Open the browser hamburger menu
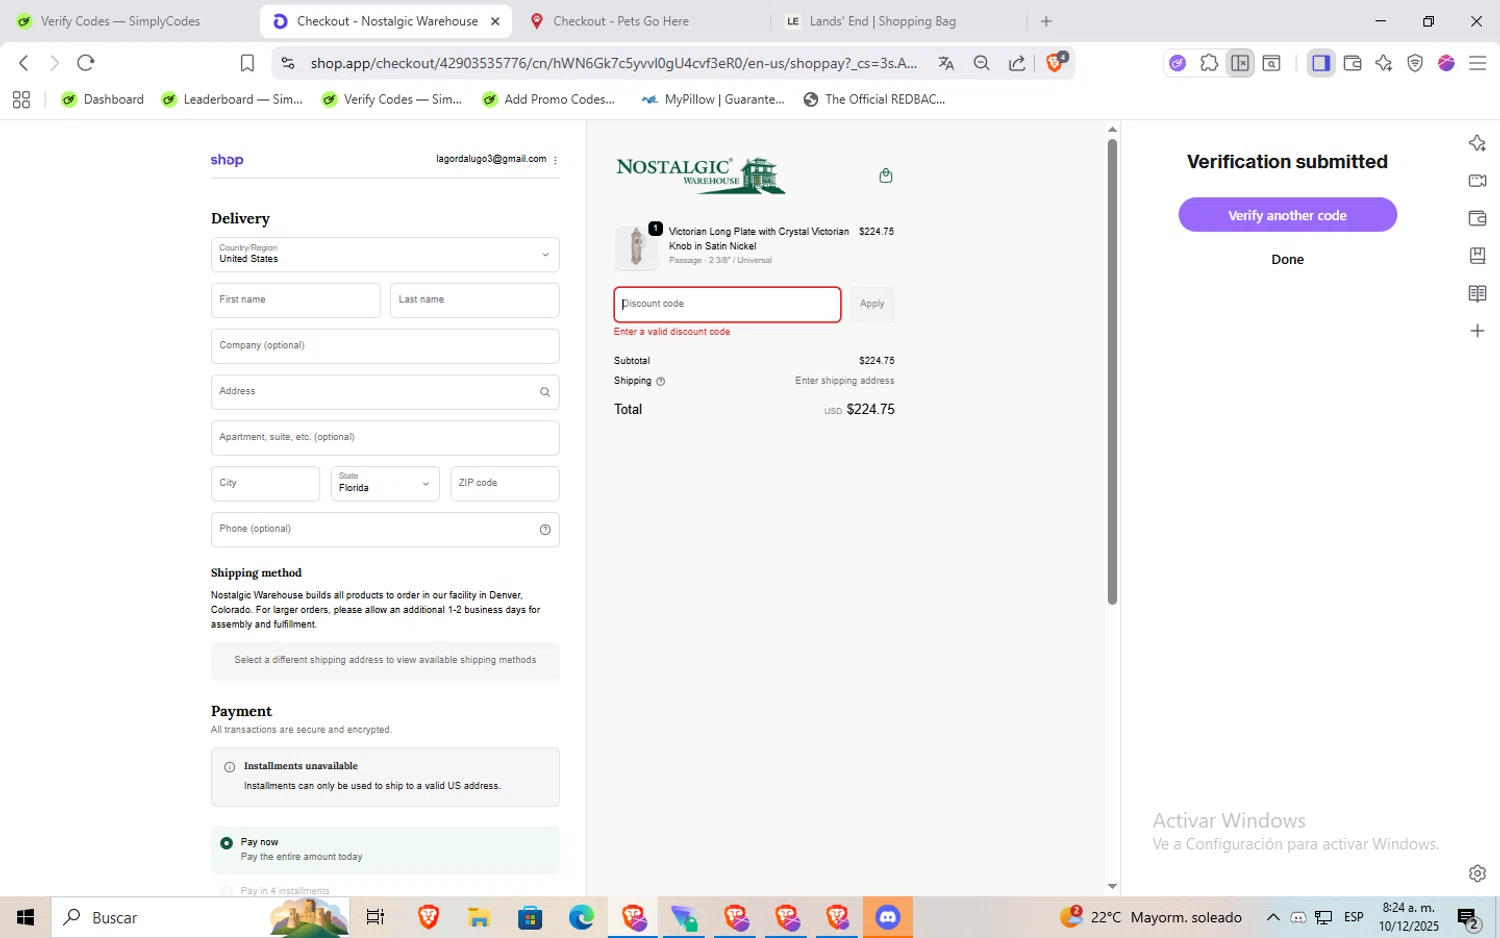The height and width of the screenshot is (938, 1500). click(x=1477, y=63)
